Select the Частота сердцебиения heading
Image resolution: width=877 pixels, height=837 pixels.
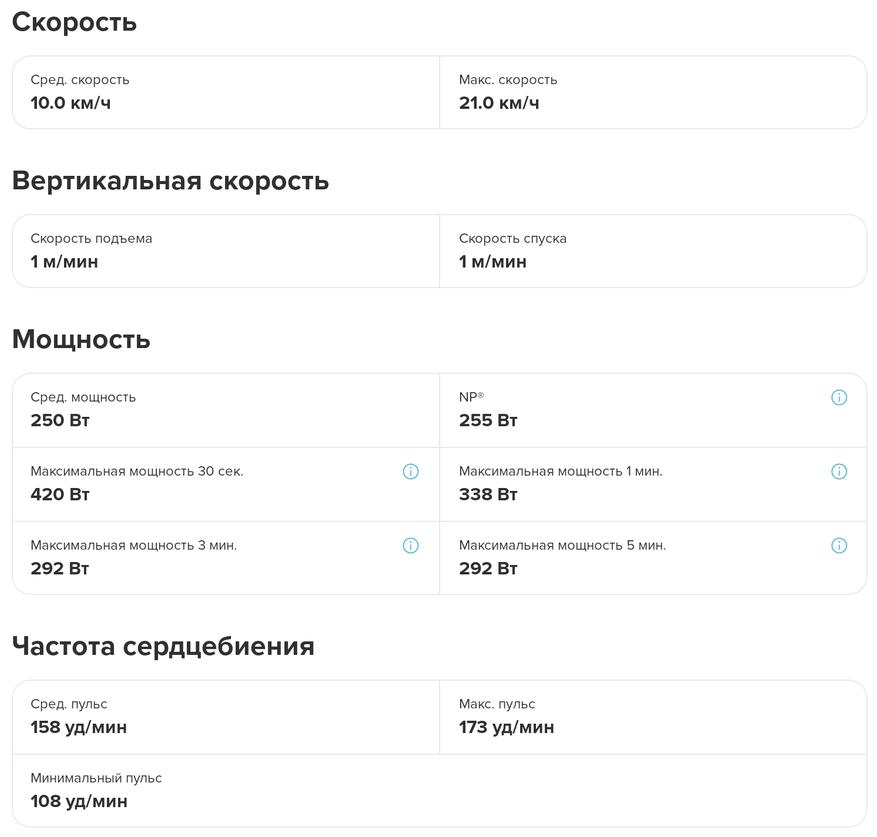[163, 646]
